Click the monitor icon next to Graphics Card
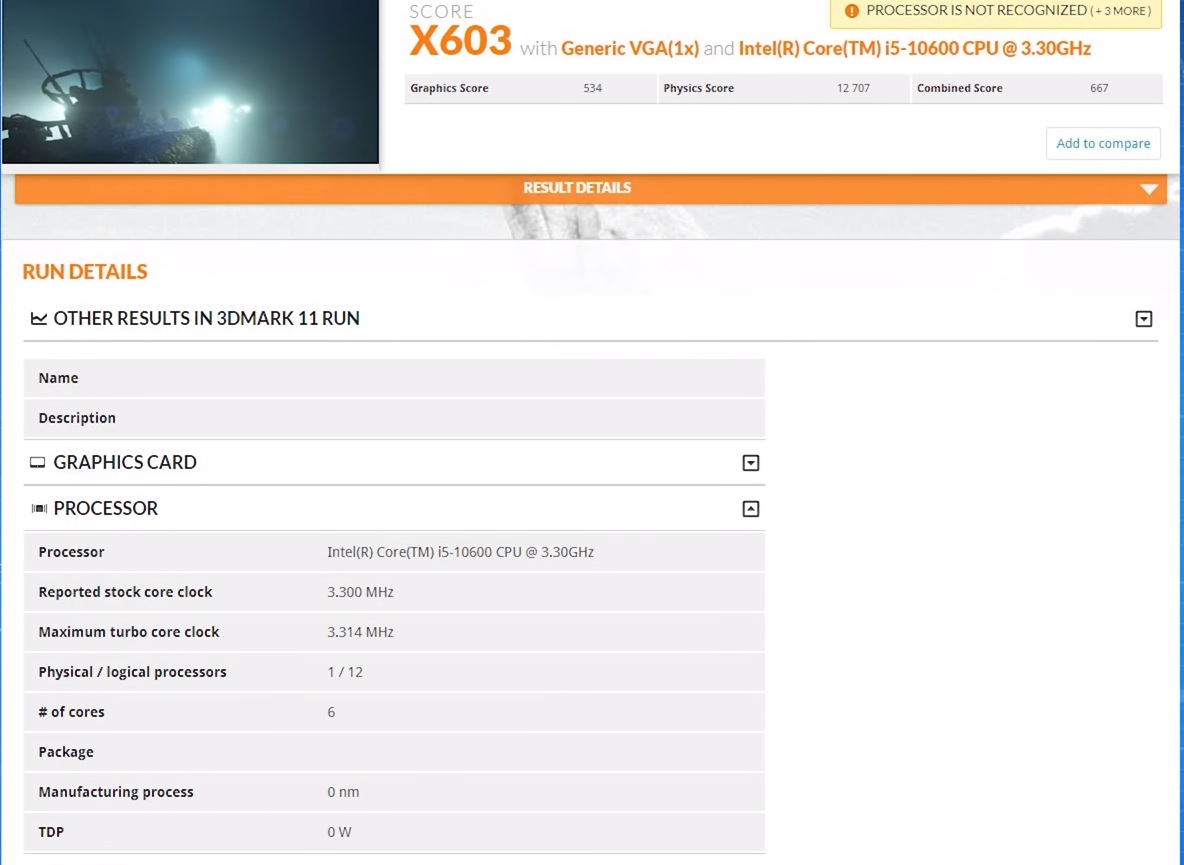This screenshot has height=865, width=1184. click(x=38, y=463)
